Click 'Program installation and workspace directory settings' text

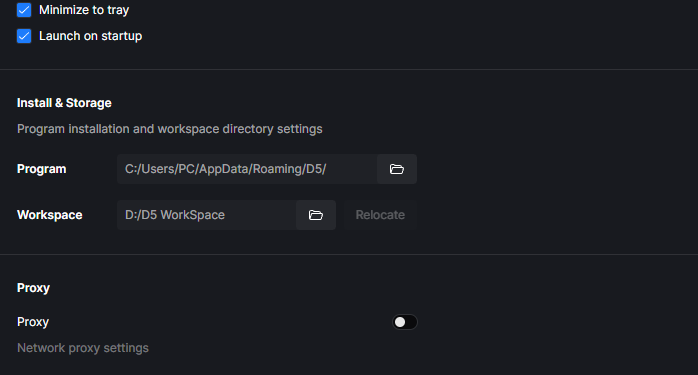(x=170, y=129)
